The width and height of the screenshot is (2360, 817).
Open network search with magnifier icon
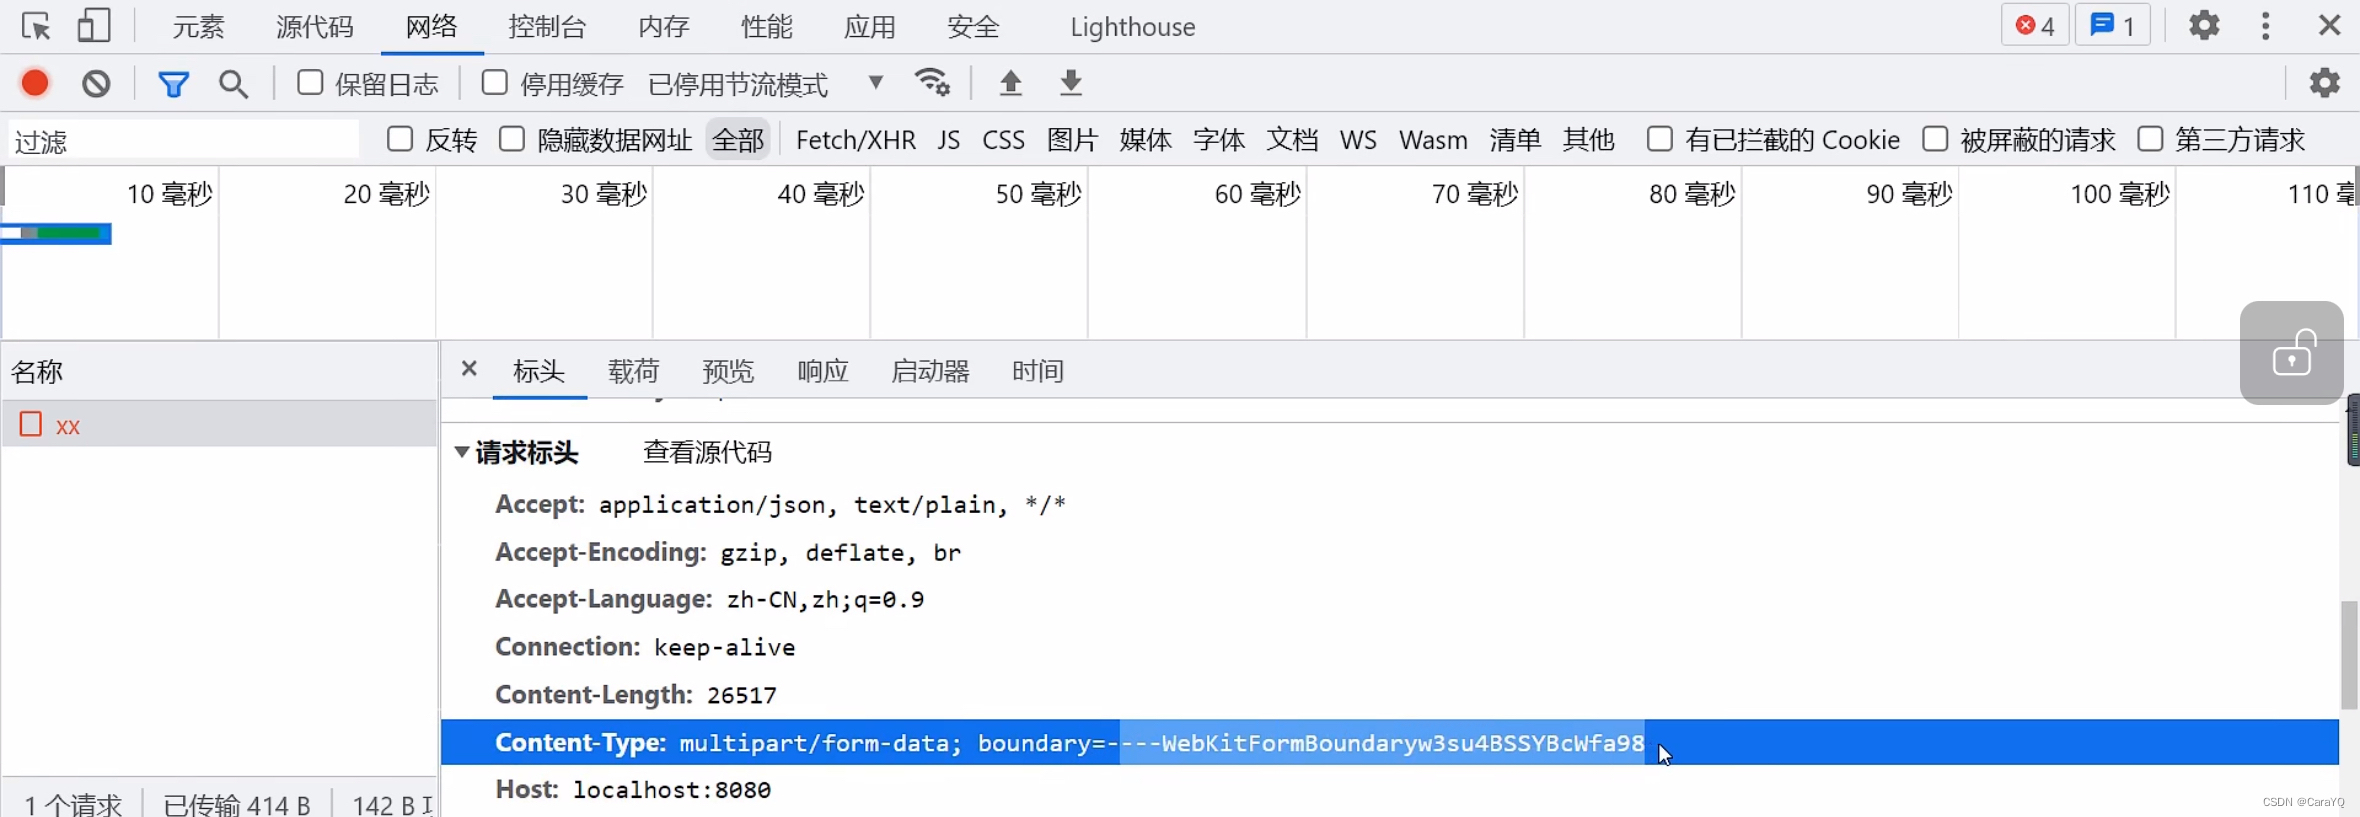233,84
